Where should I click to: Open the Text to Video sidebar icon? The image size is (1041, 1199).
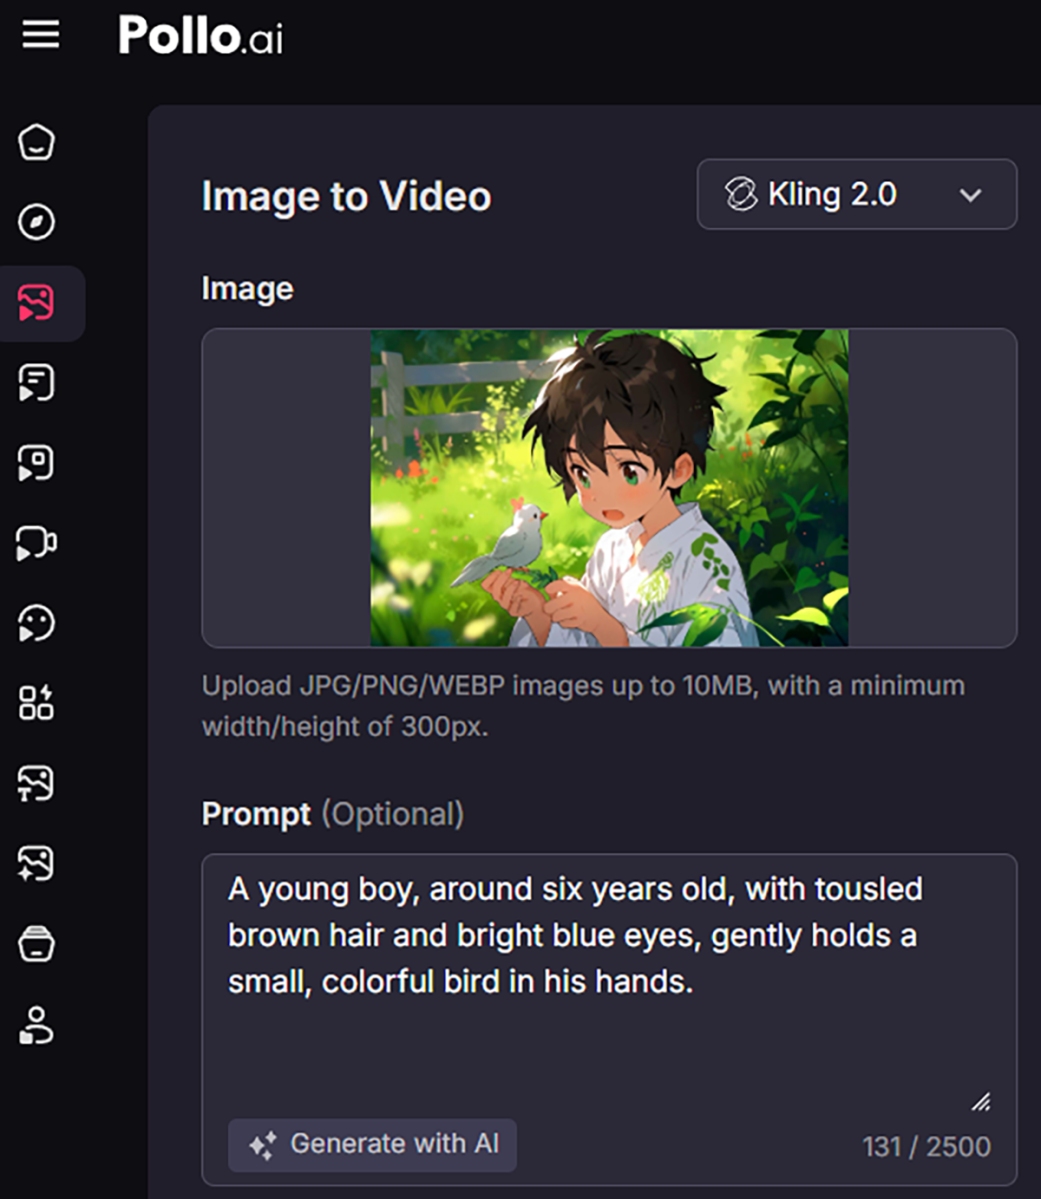(37, 383)
